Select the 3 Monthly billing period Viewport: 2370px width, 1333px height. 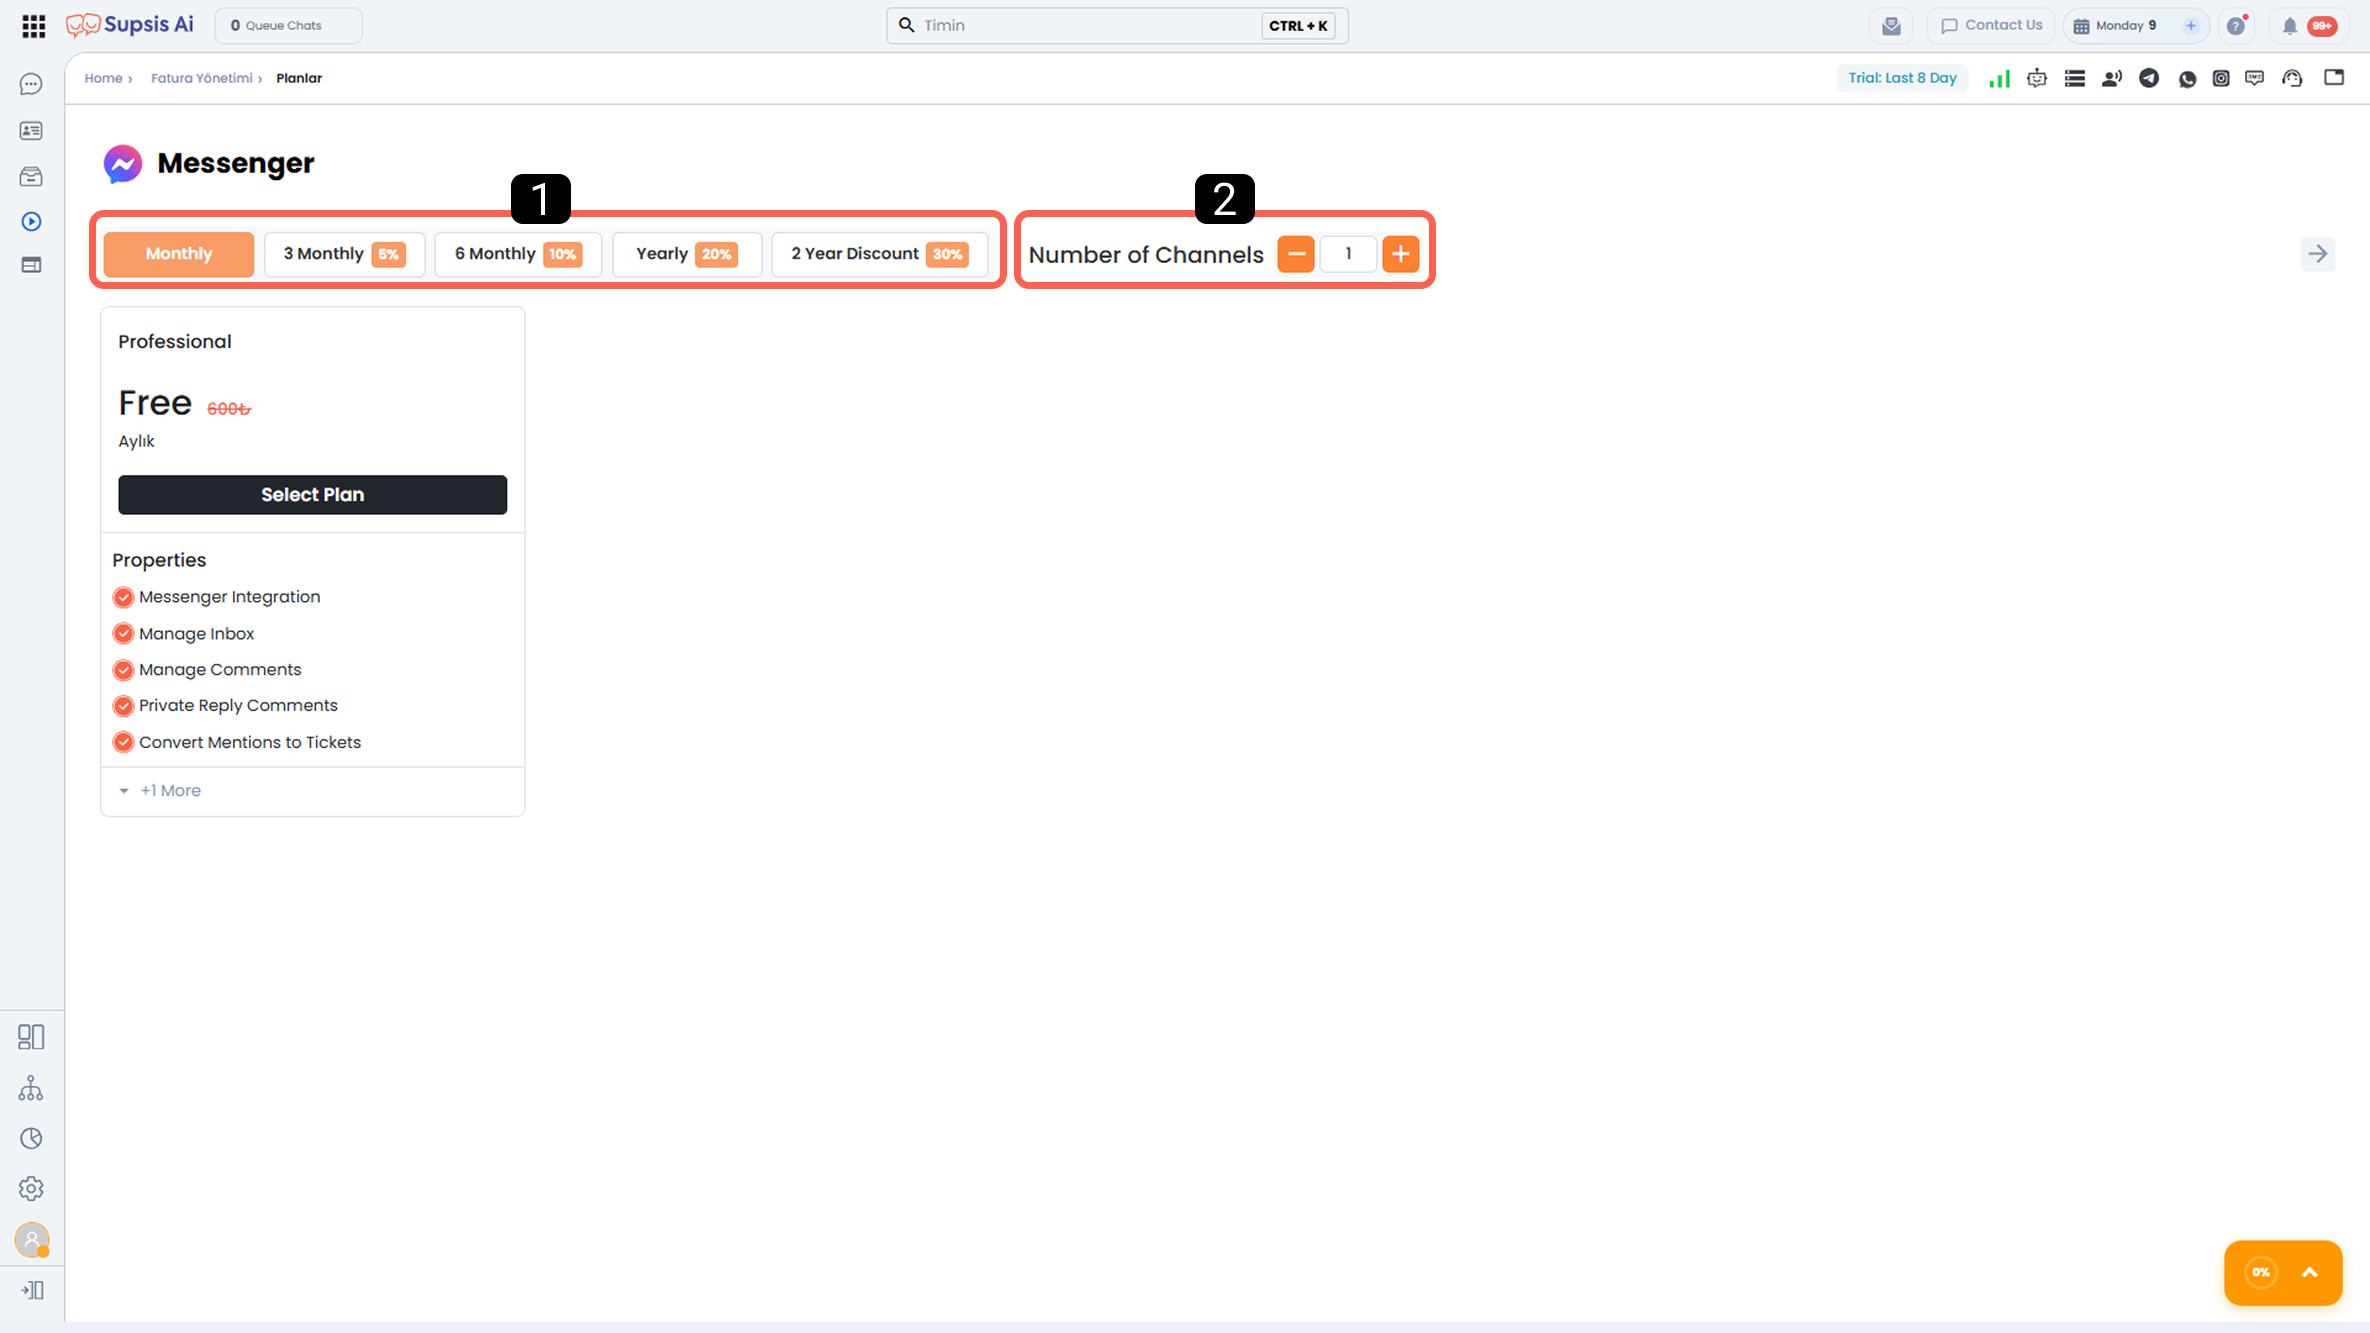(x=344, y=254)
